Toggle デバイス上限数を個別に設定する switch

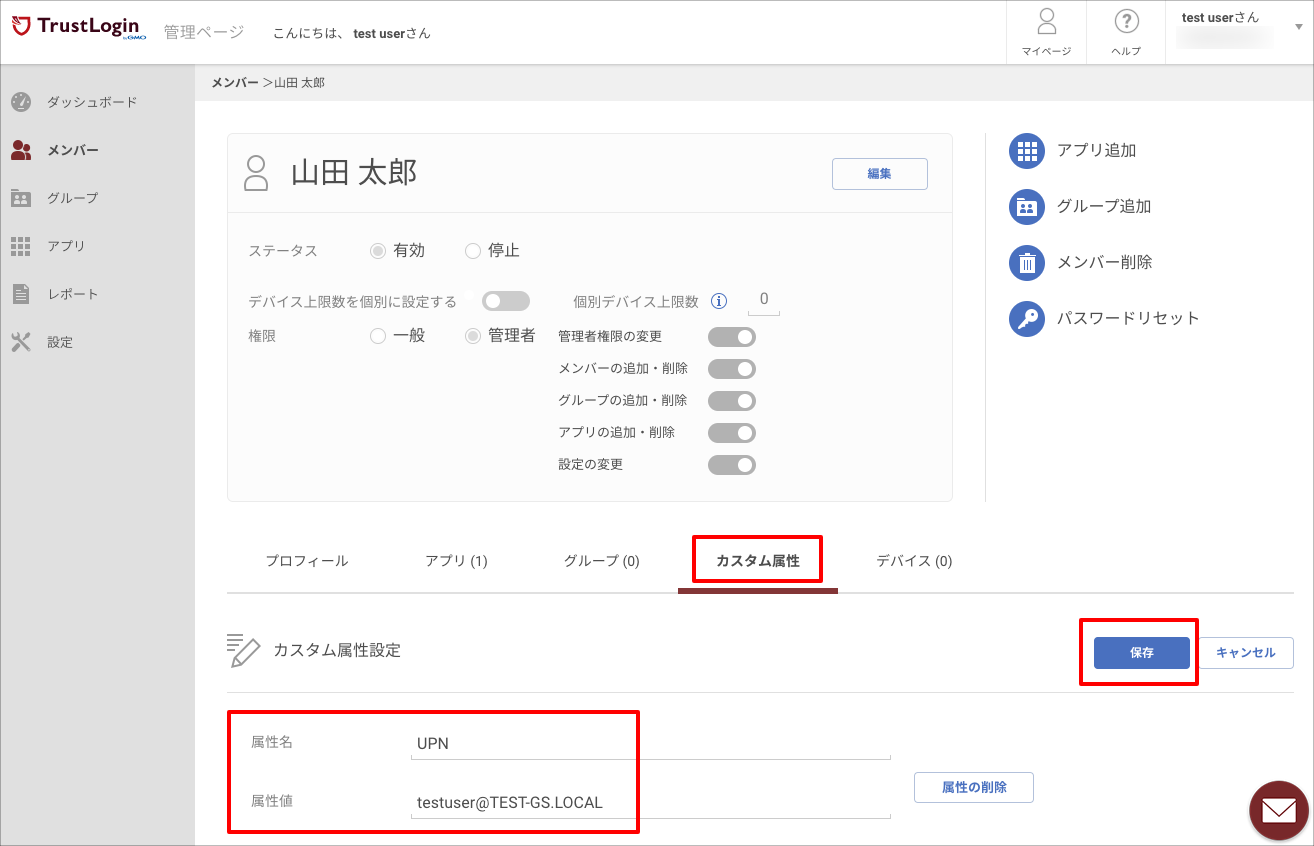pyautogui.click(x=506, y=301)
